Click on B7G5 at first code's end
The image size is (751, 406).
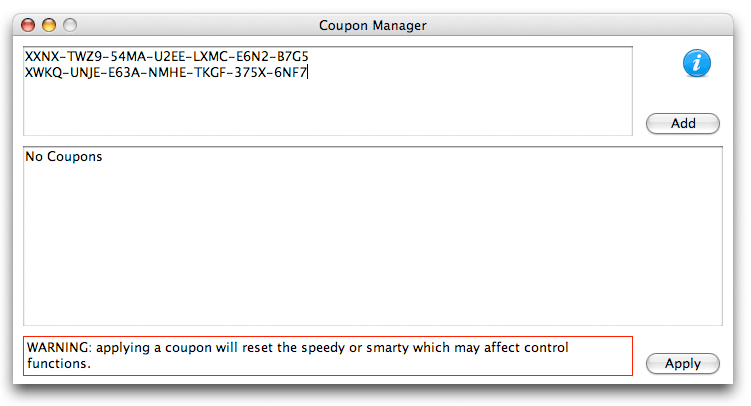pos(293,56)
